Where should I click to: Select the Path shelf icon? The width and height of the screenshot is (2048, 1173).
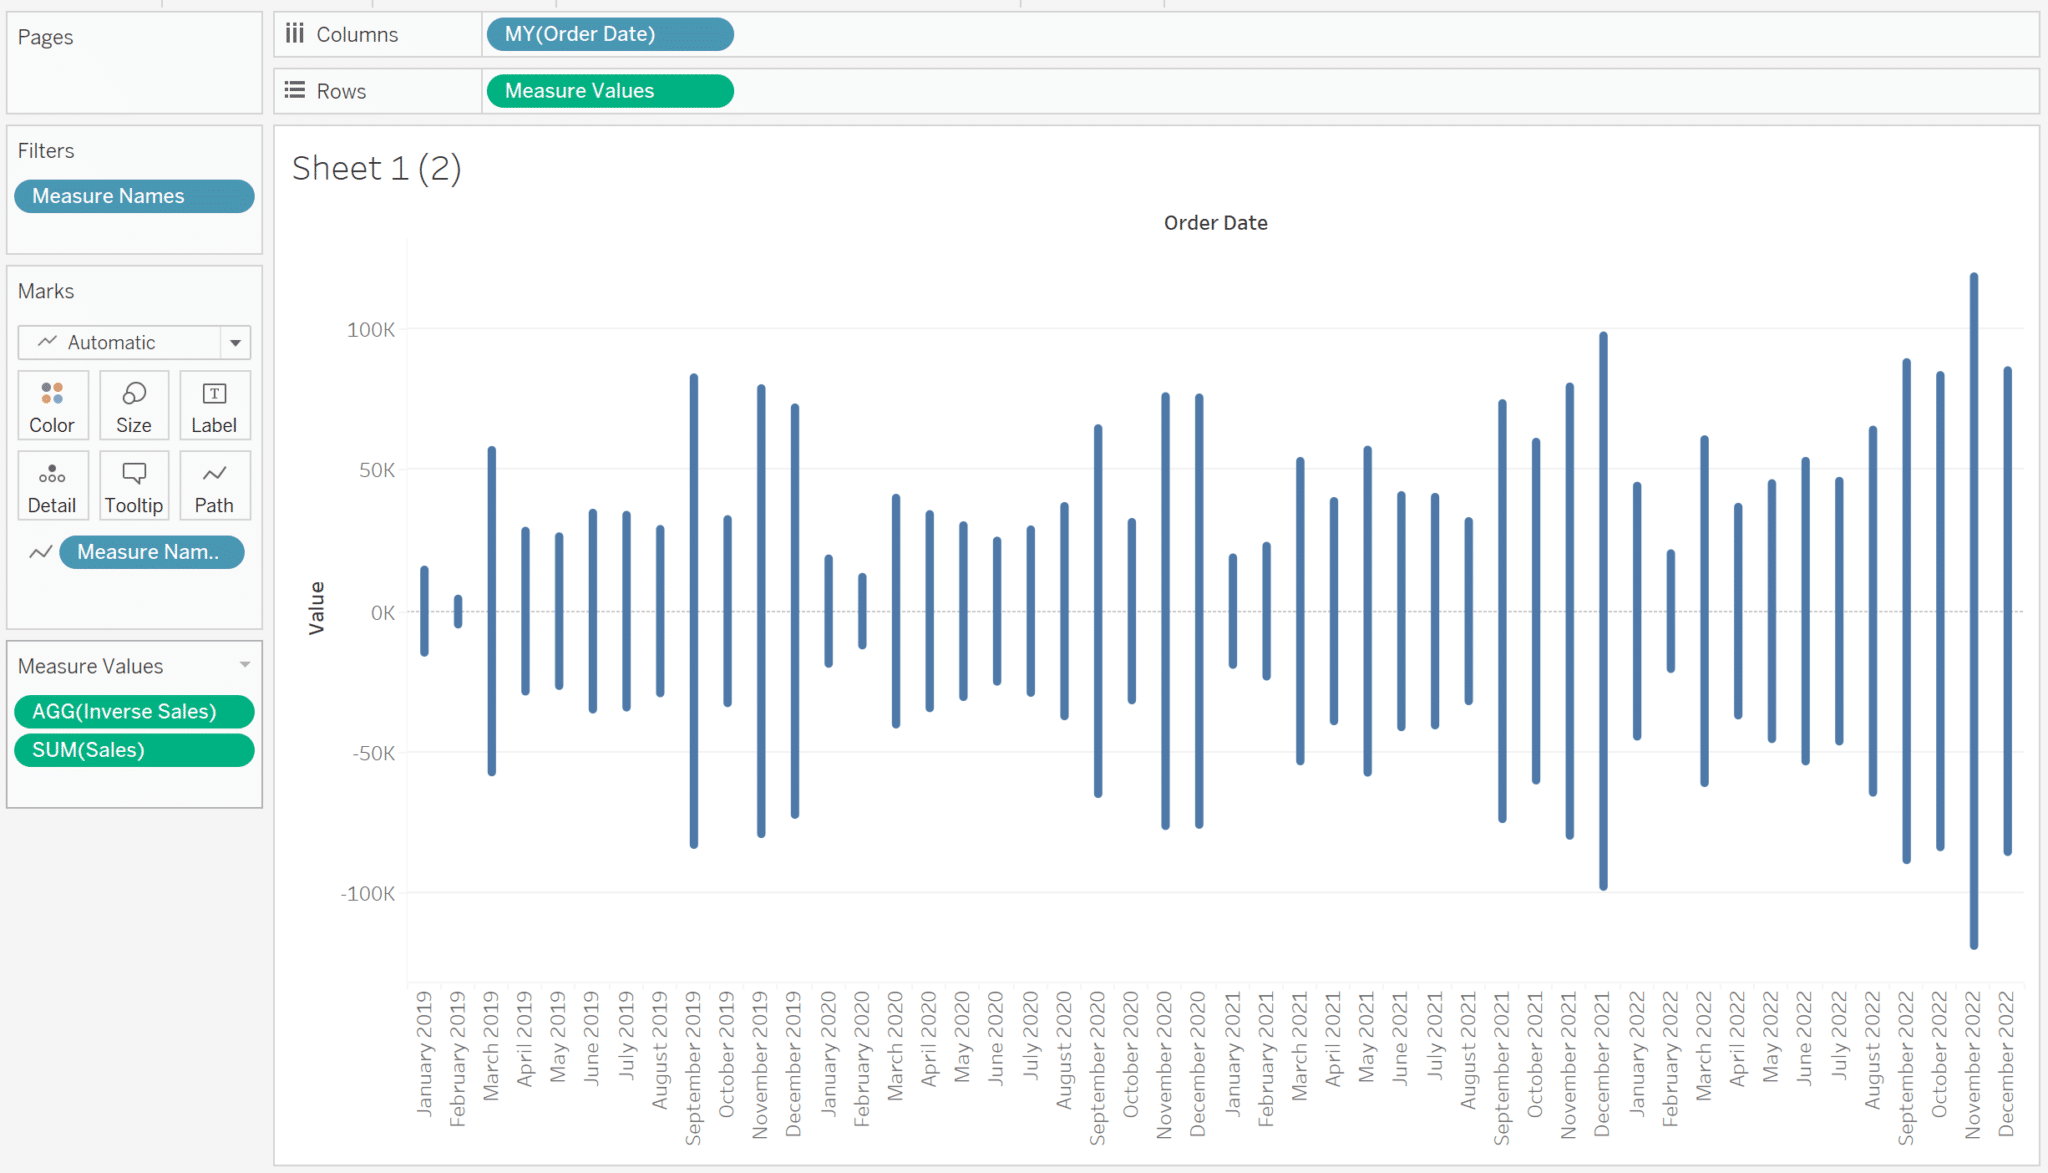click(214, 485)
